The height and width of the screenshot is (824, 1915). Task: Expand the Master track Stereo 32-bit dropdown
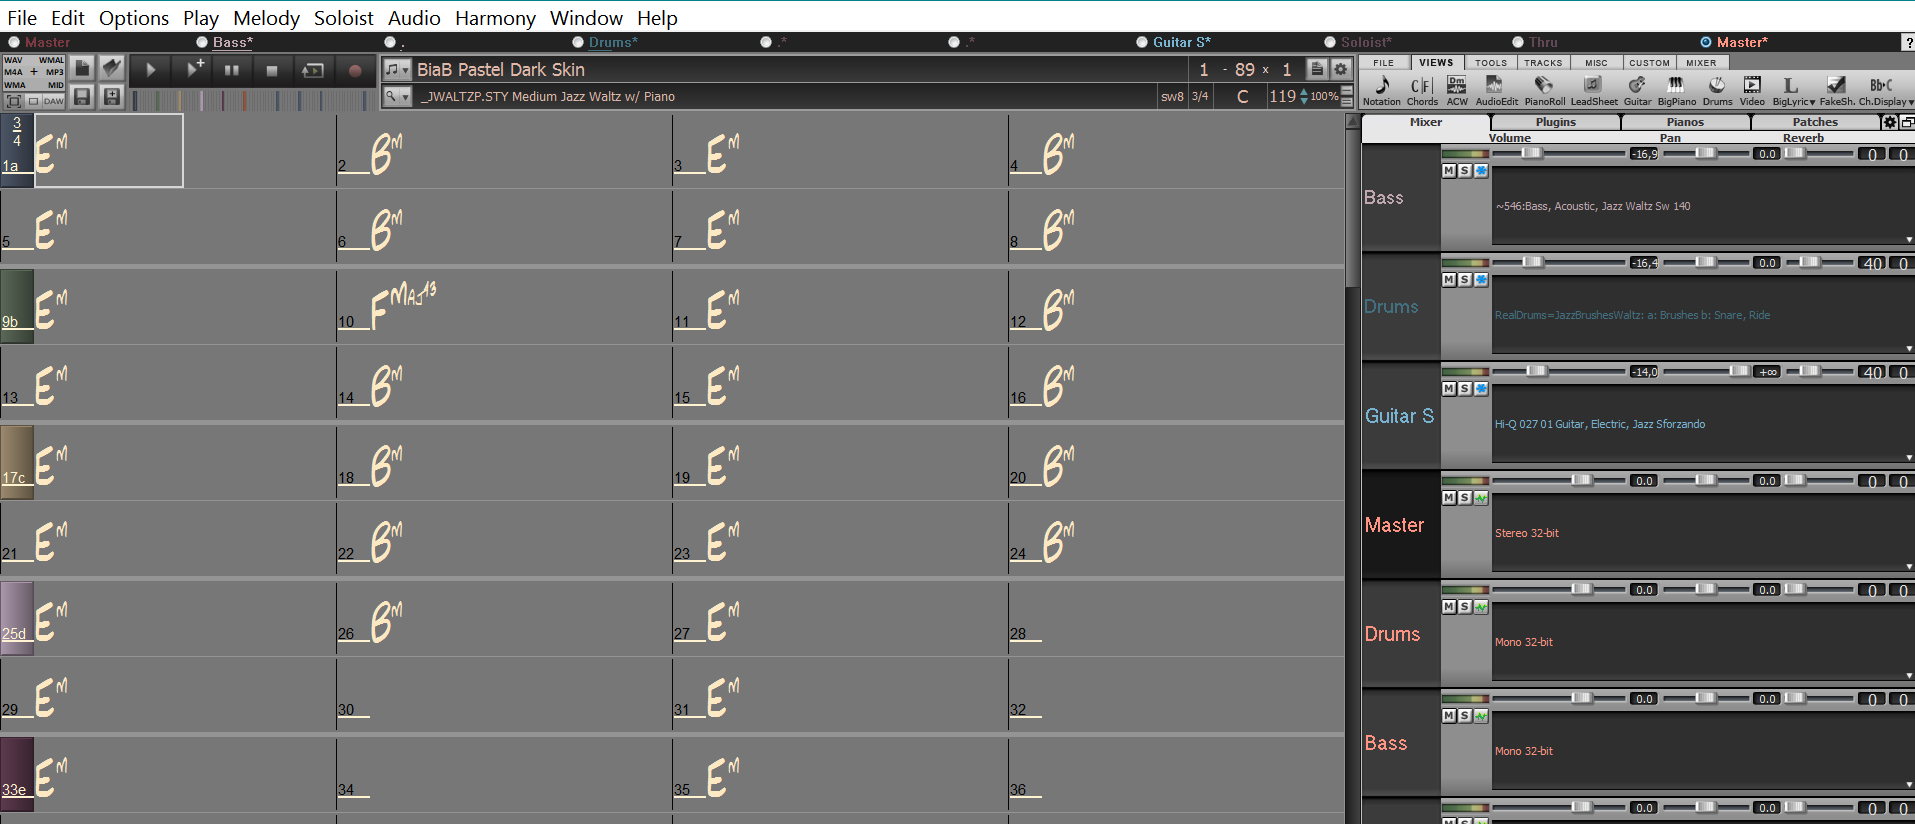click(1908, 567)
